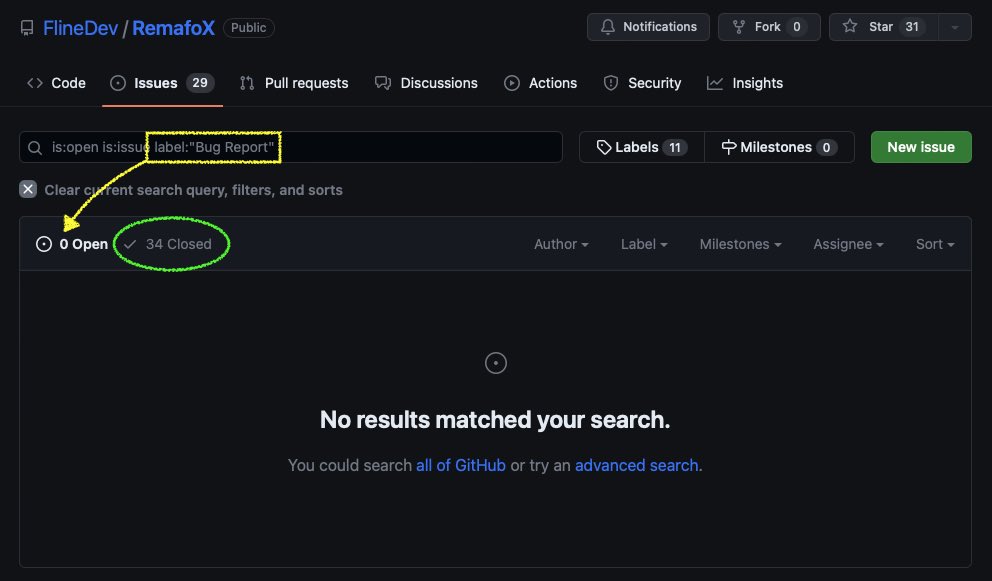Image resolution: width=992 pixels, height=581 pixels.
Task: Click the Code brackets icon
Action: pyautogui.click(x=35, y=83)
